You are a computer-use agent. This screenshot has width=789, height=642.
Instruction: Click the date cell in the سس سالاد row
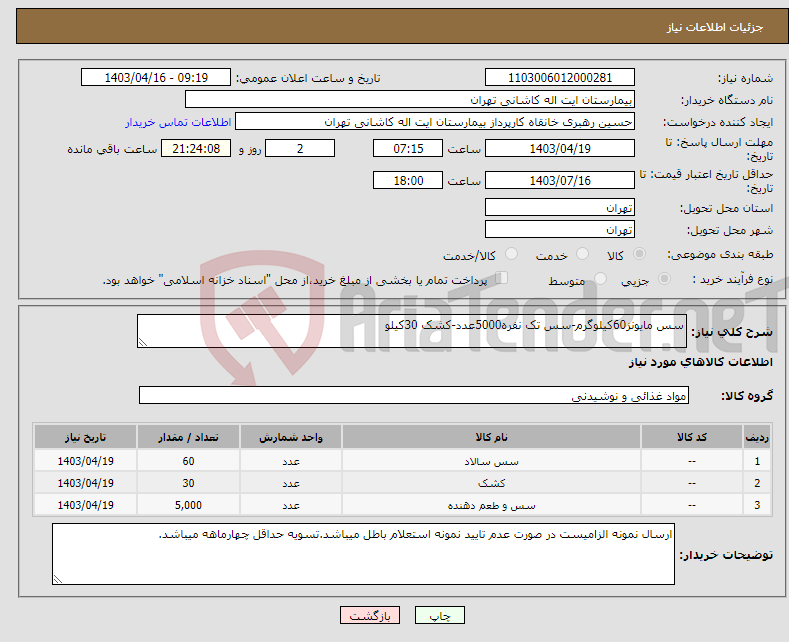tap(85, 461)
